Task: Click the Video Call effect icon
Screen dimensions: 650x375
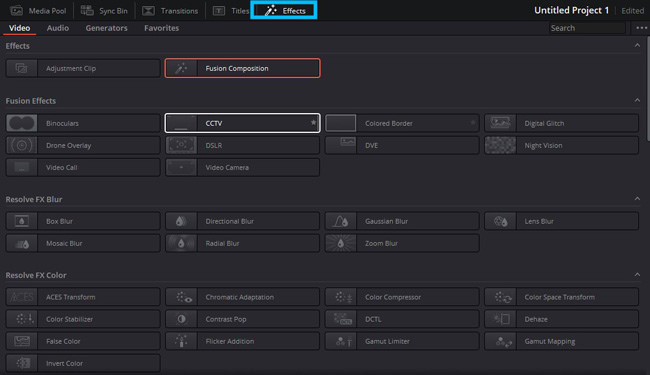Action: [22, 167]
